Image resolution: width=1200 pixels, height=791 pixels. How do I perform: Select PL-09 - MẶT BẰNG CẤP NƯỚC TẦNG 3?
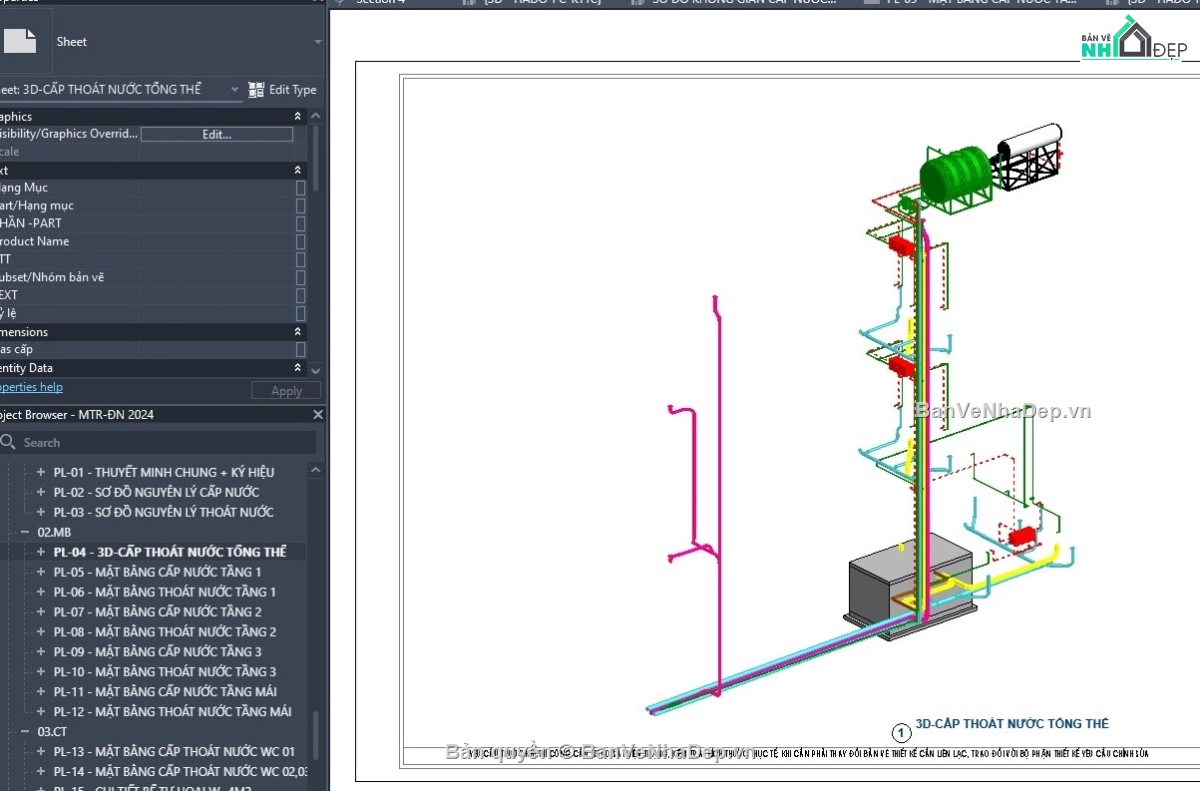[x=158, y=652]
